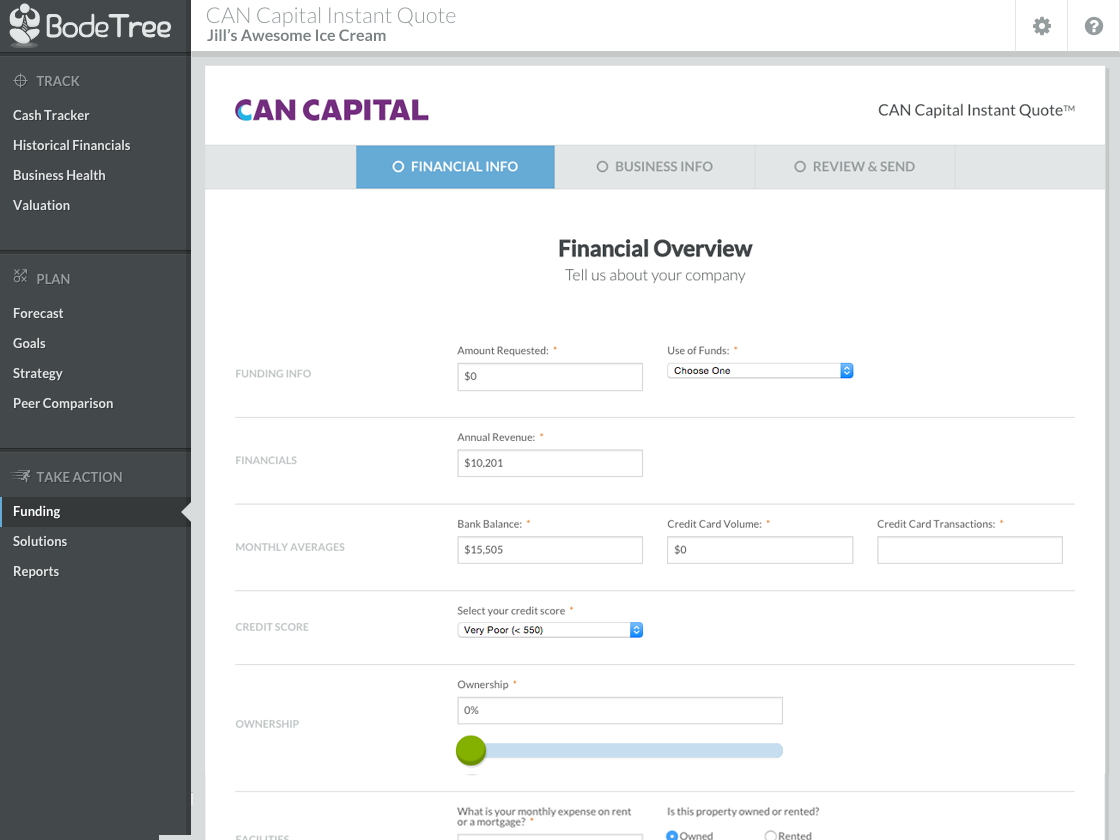Screen dimensions: 1120x840
Task: Open Peer Comparison
Action: click(63, 403)
